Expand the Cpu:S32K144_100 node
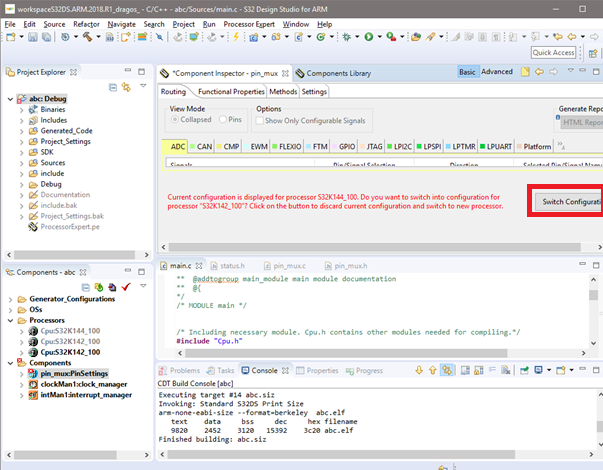 22,331
